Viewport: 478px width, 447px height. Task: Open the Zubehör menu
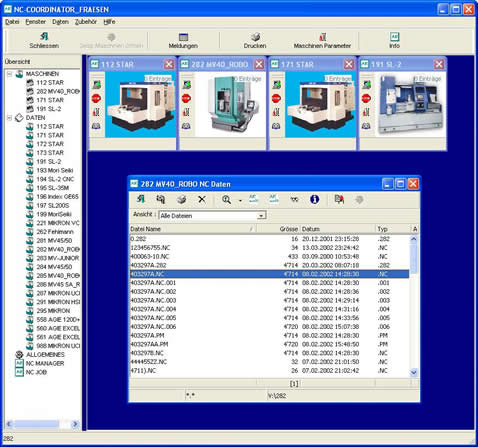(x=86, y=22)
